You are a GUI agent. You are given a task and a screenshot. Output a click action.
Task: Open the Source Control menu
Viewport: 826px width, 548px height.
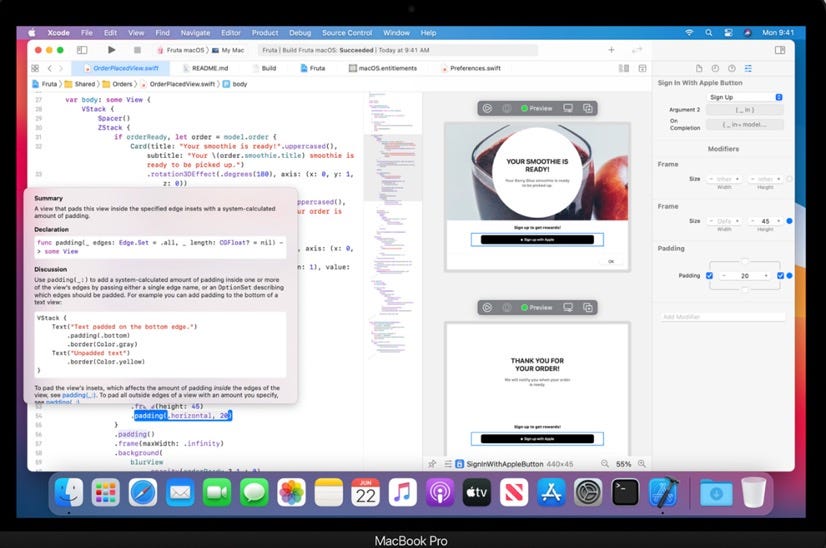[347, 33]
